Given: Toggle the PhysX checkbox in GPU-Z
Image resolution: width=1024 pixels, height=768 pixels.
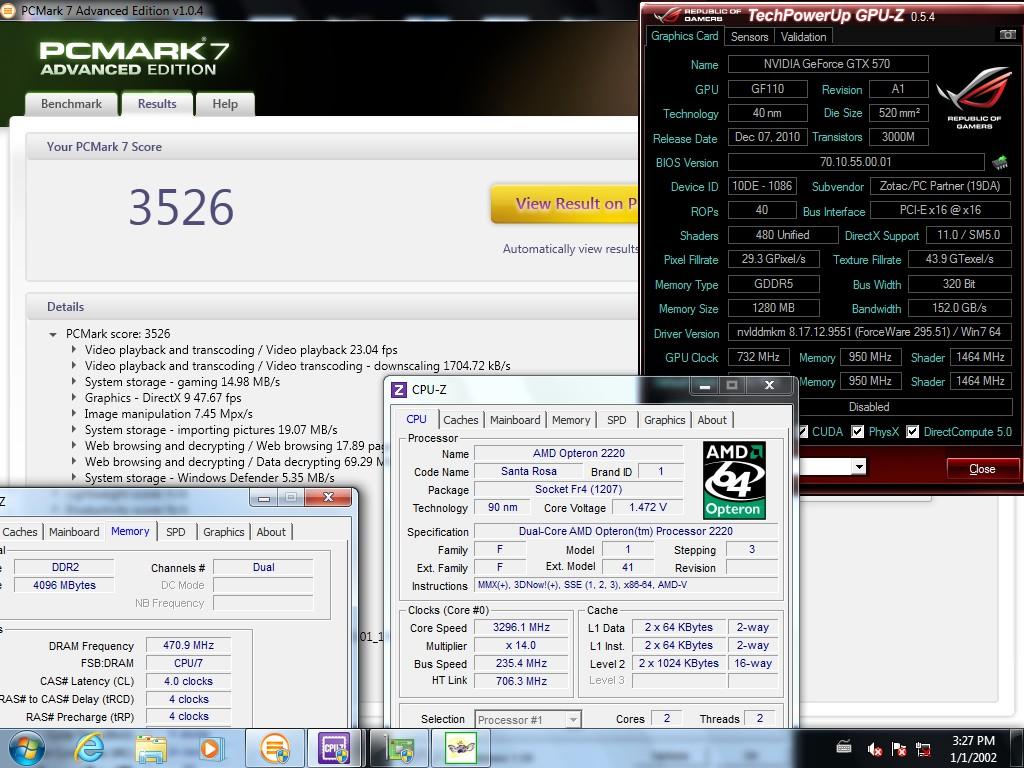Looking at the screenshot, I should pos(857,432).
